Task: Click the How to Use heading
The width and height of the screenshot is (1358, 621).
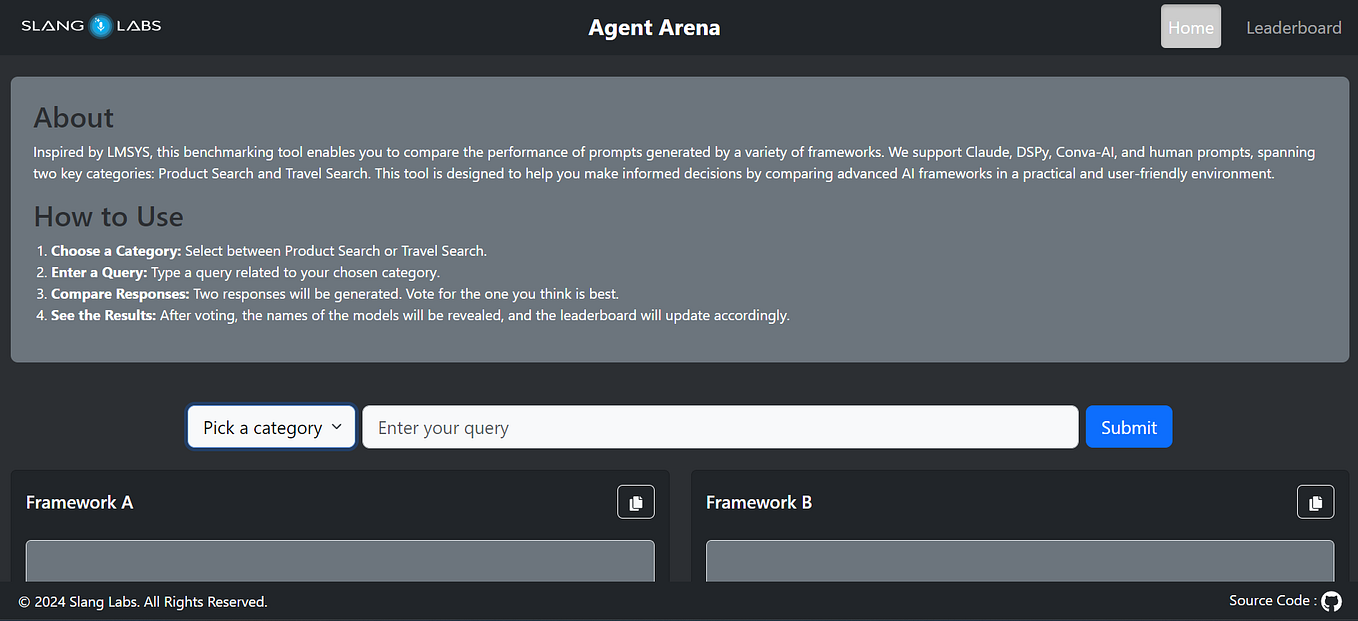Action: tap(108, 216)
